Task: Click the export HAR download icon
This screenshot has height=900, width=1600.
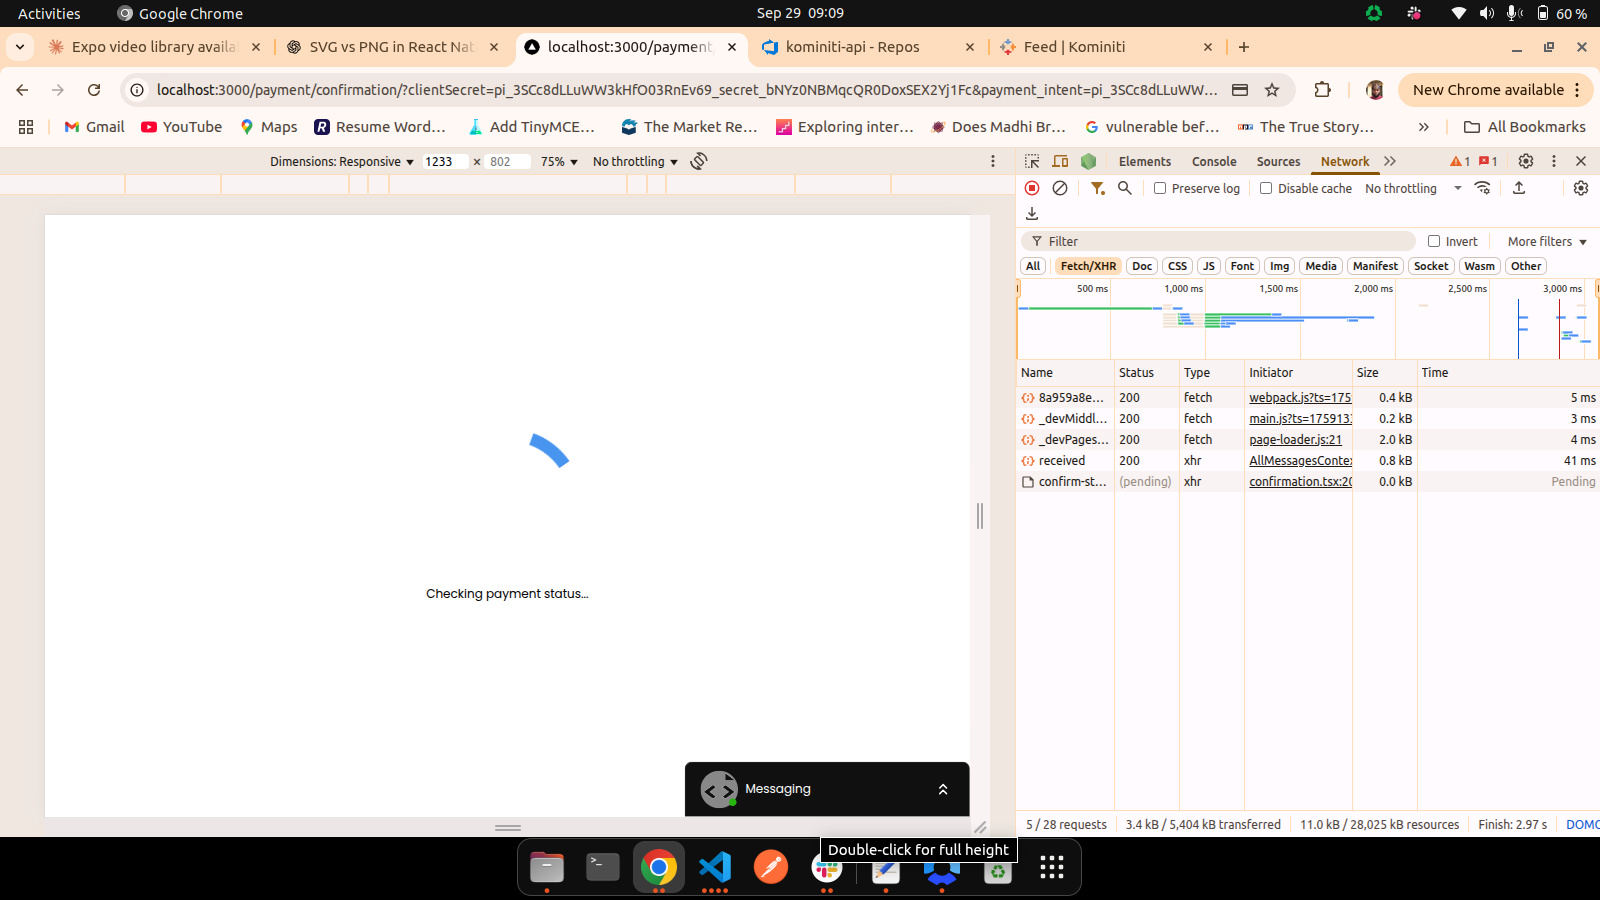Action: pos(1032,214)
